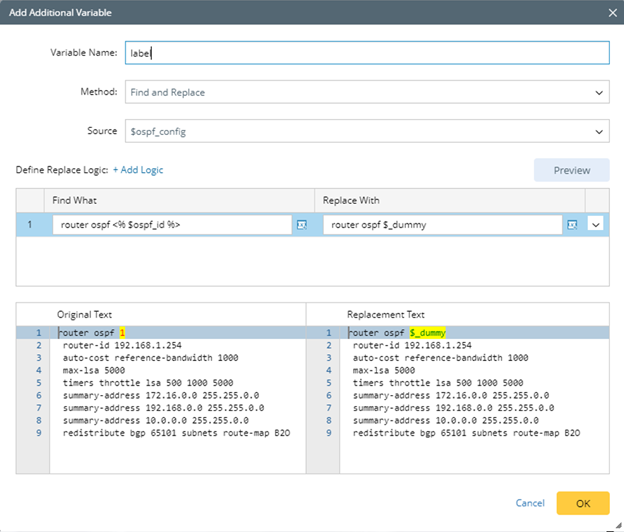Open the Method dropdown

click(x=366, y=92)
